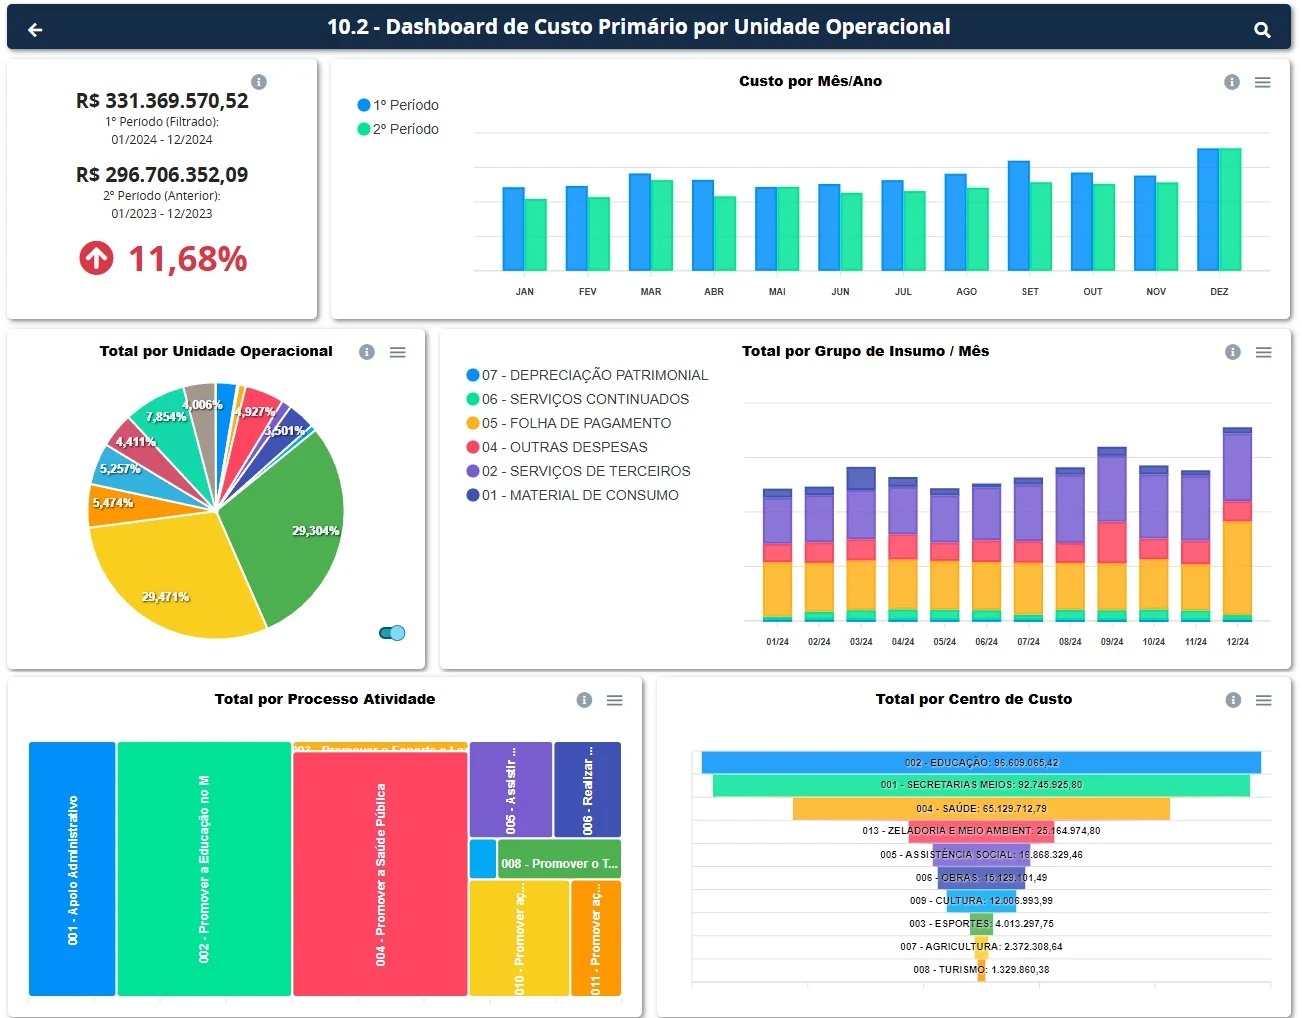Open chart menu for Total por Grupo de Insumo
This screenshot has height=1018, width=1302.
point(1264,352)
